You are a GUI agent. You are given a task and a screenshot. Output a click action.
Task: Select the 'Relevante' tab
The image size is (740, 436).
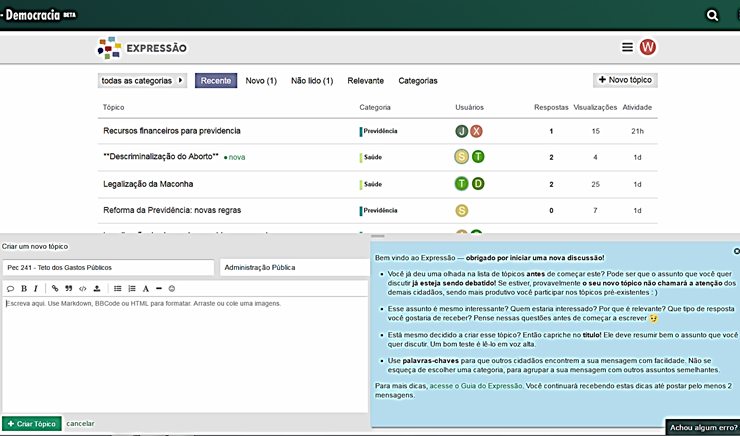365,80
